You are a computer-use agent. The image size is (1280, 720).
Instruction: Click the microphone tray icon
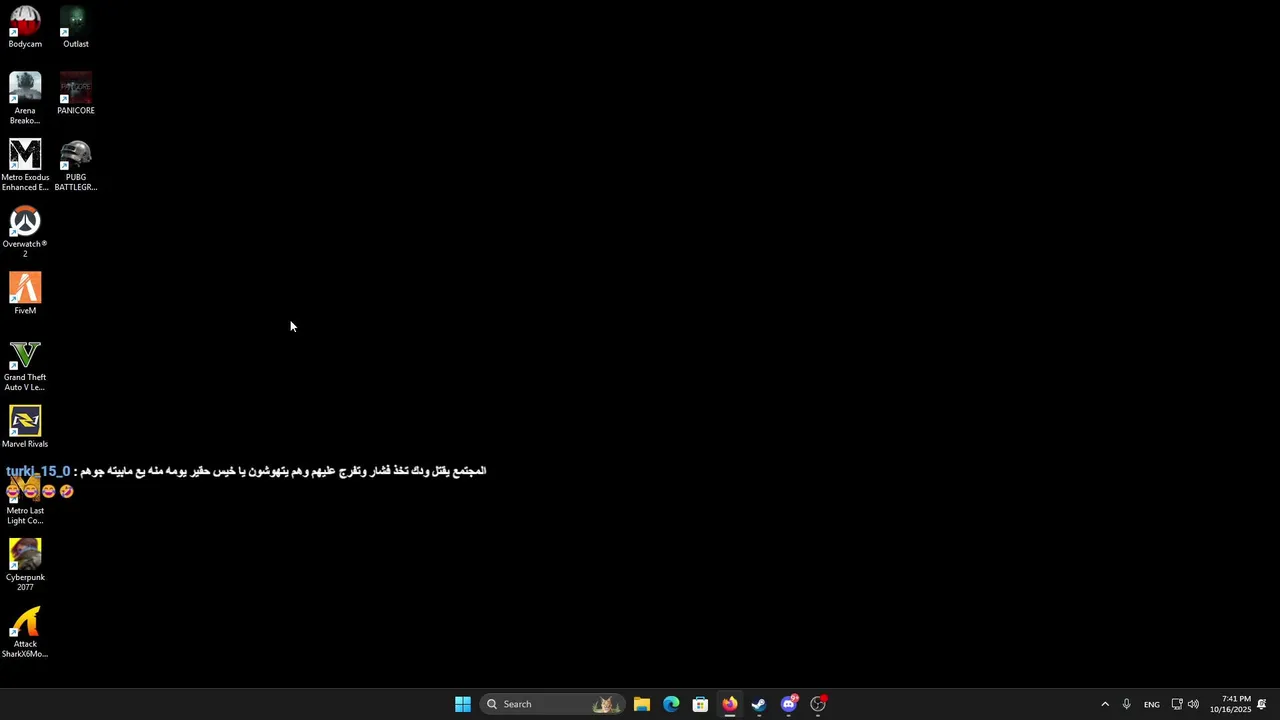pos(1126,704)
